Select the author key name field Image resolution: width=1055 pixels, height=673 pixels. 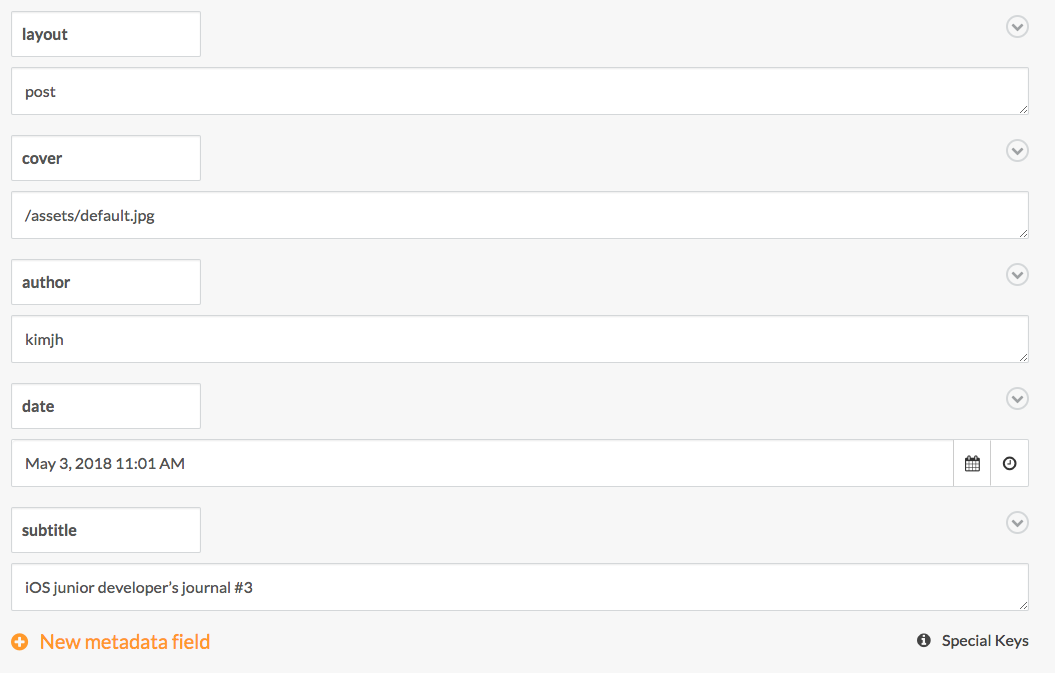(106, 282)
